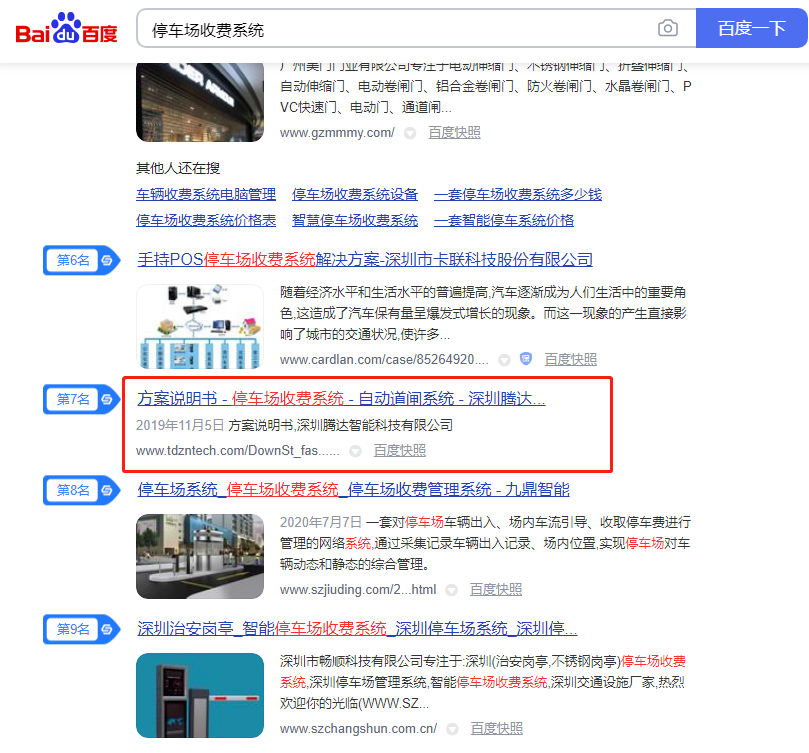Open result 深圳治安岗亭_智能停车场收费系统 title
The image size is (809, 753).
357,629
